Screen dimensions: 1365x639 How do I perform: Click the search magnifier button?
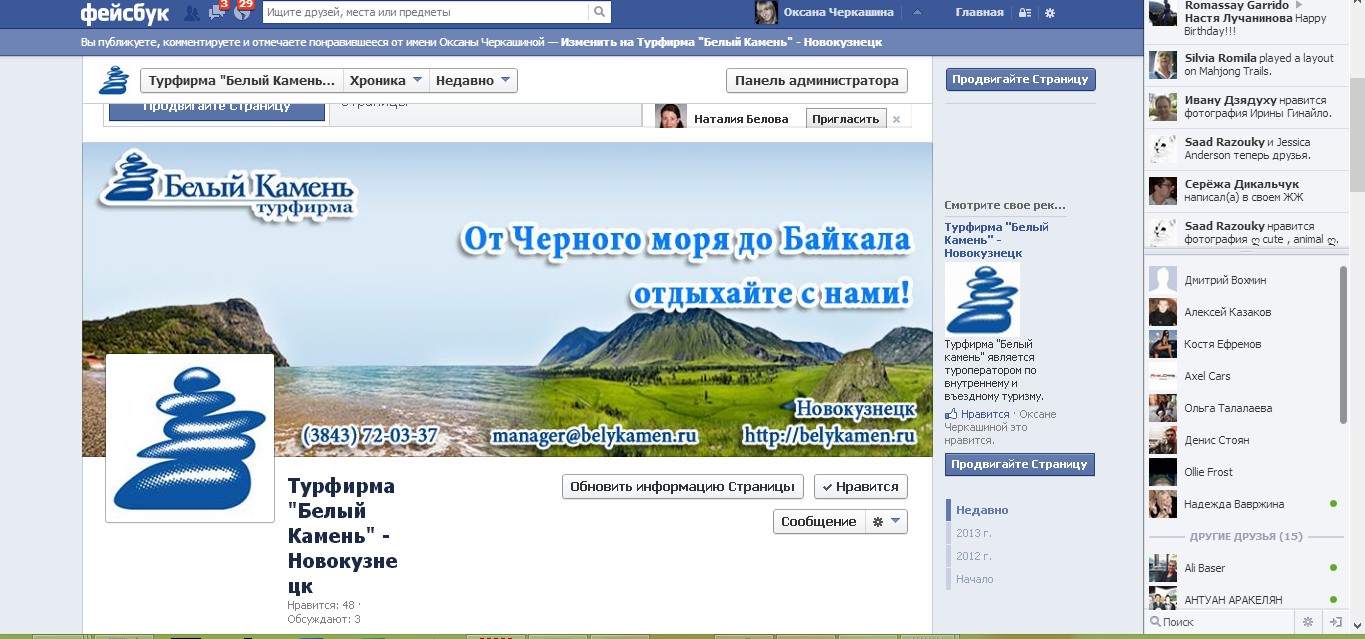tap(599, 12)
